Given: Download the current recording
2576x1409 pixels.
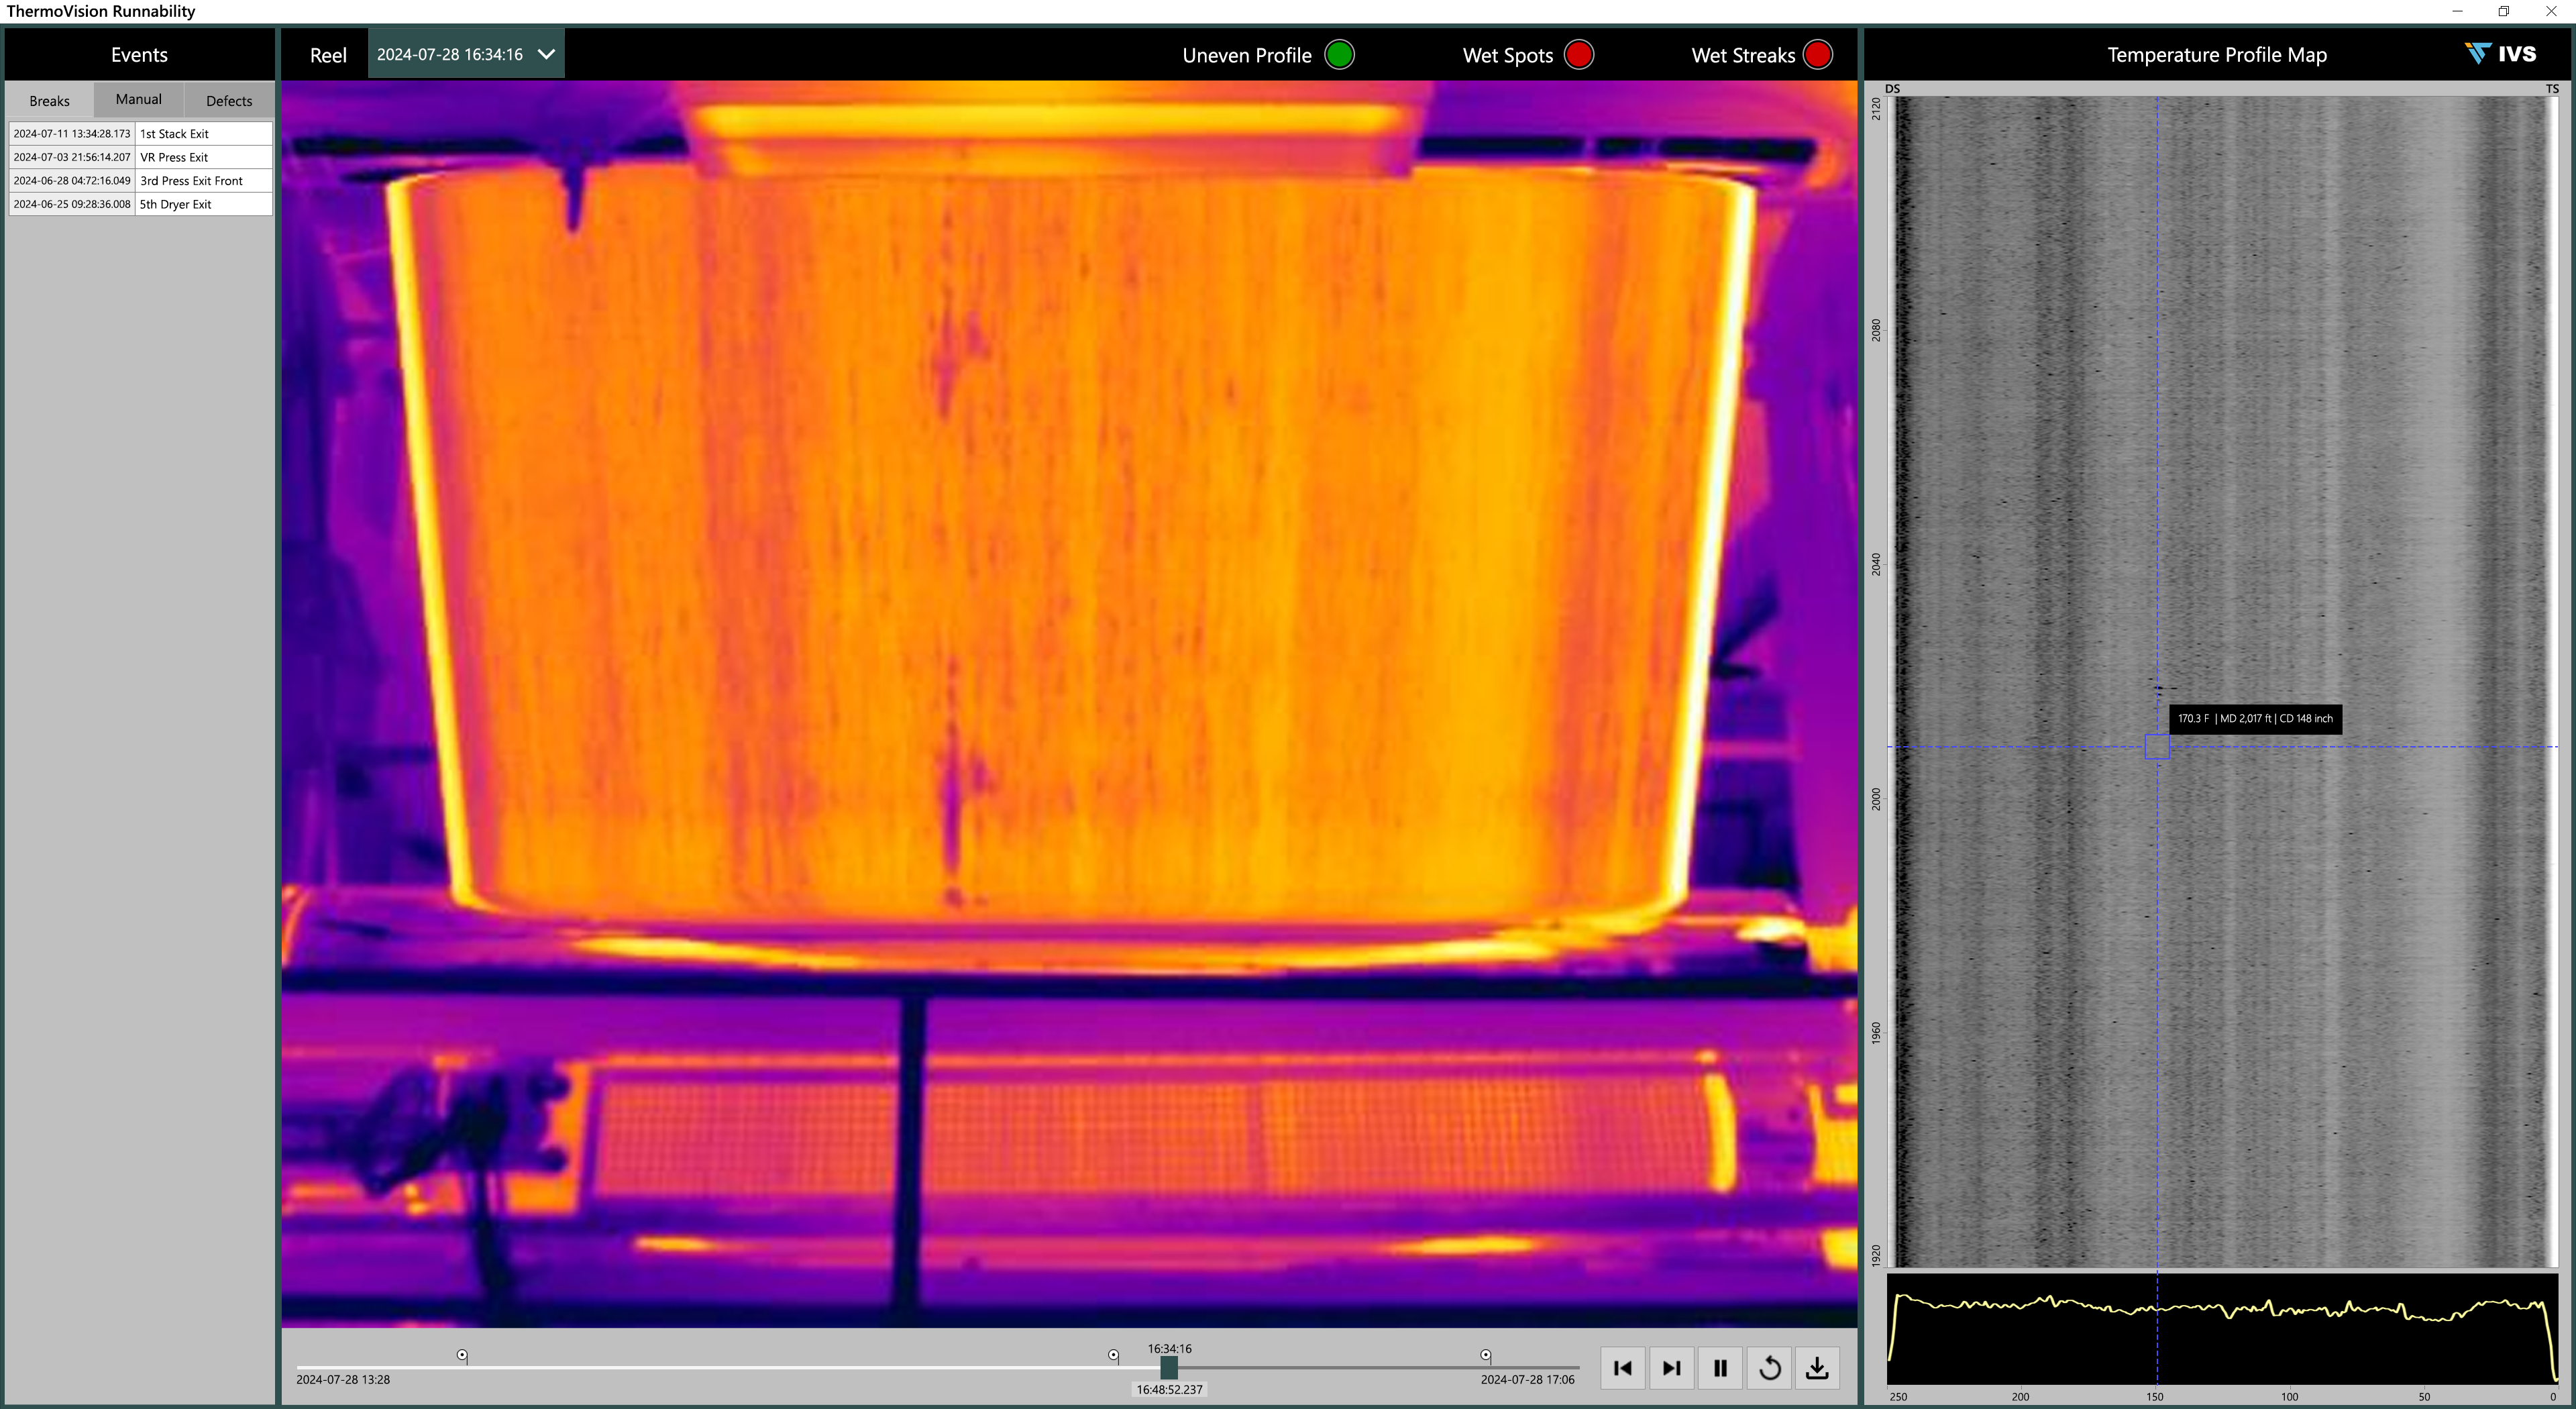Looking at the screenshot, I should pyautogui.click(x=1817, y=1367).
